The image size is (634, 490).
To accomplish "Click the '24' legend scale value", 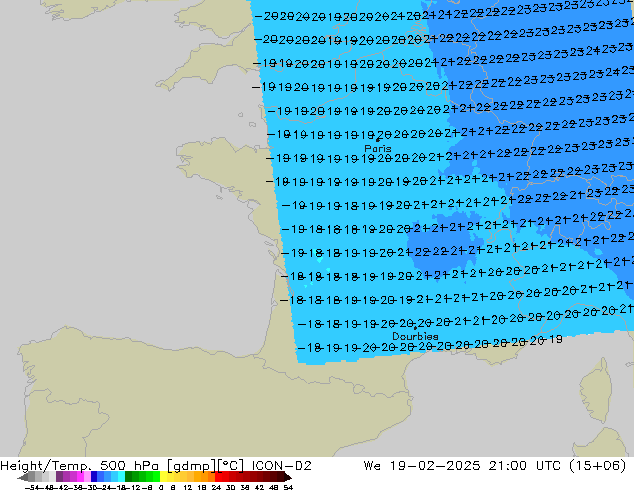I will [x=216, y=487].
